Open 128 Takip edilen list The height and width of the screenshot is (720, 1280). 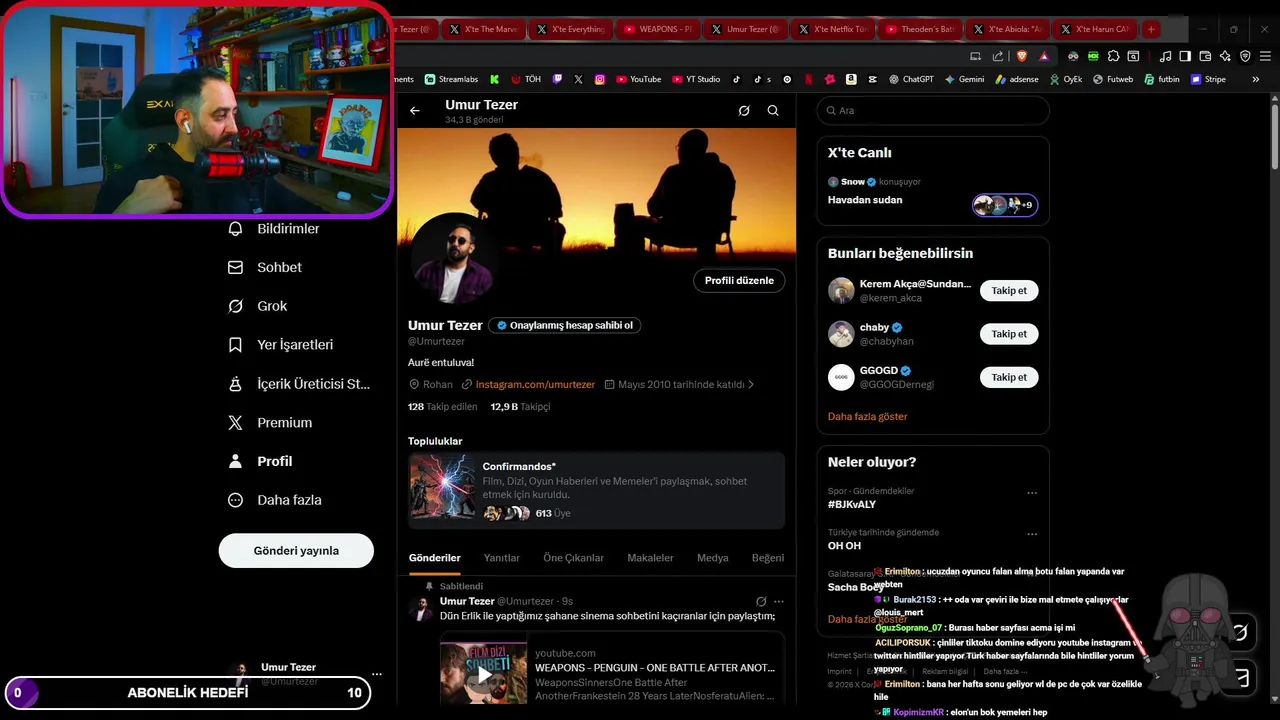click(443, 407)
